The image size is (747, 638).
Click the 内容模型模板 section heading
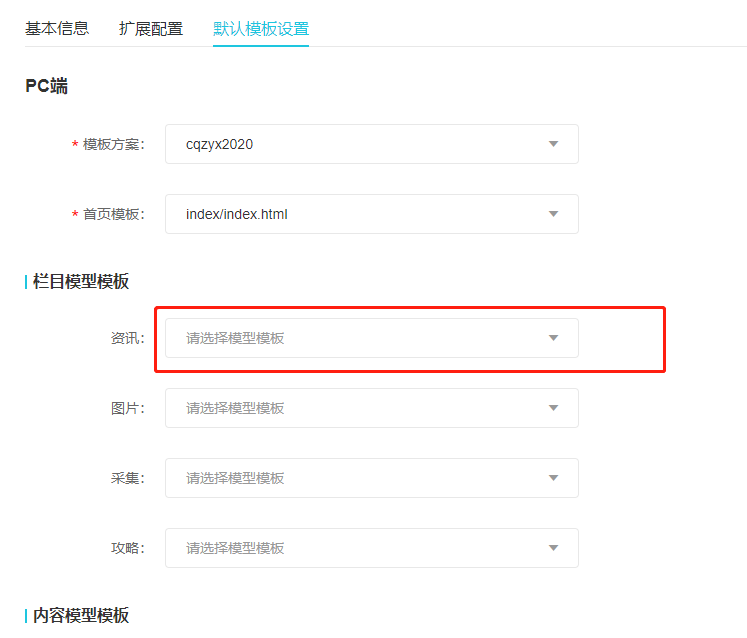pos(81,616)
